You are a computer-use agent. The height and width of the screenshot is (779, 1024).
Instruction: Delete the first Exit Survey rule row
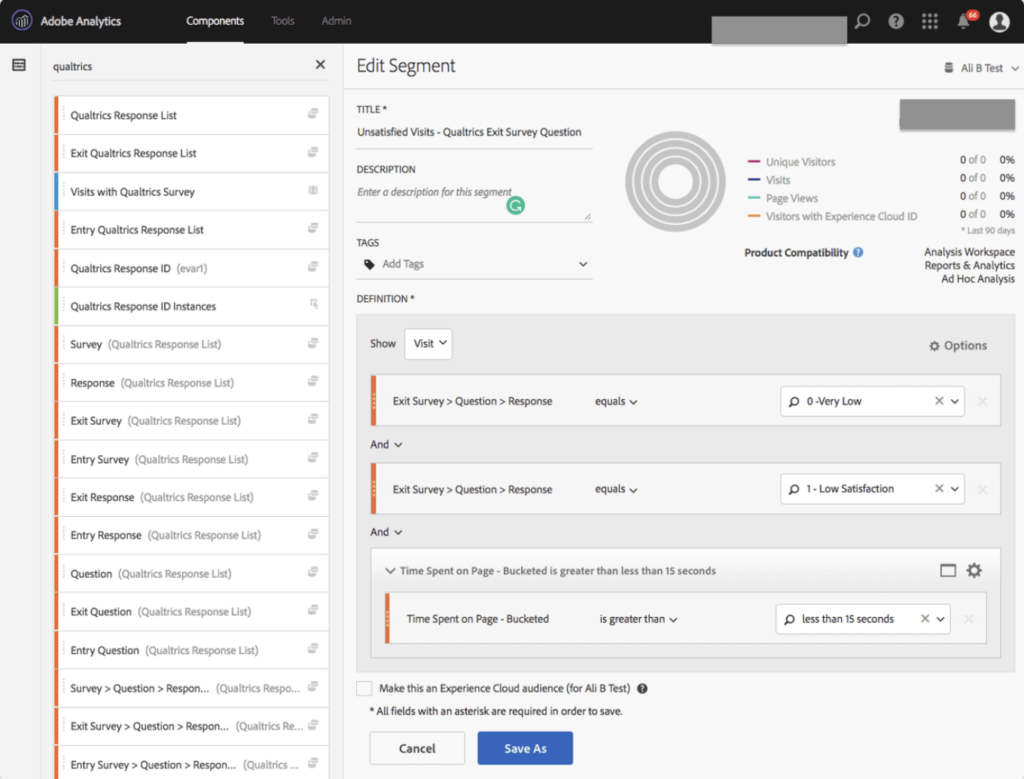coord(982,402)
